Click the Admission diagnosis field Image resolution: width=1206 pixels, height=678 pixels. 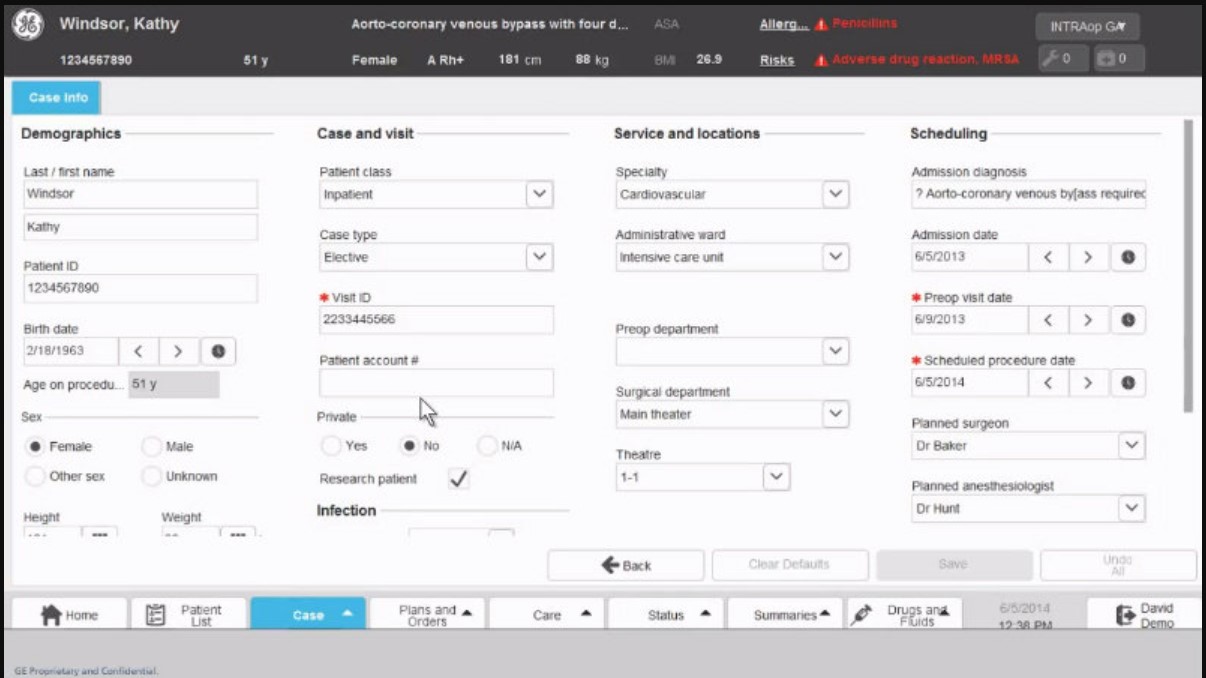coord(1029,194)
